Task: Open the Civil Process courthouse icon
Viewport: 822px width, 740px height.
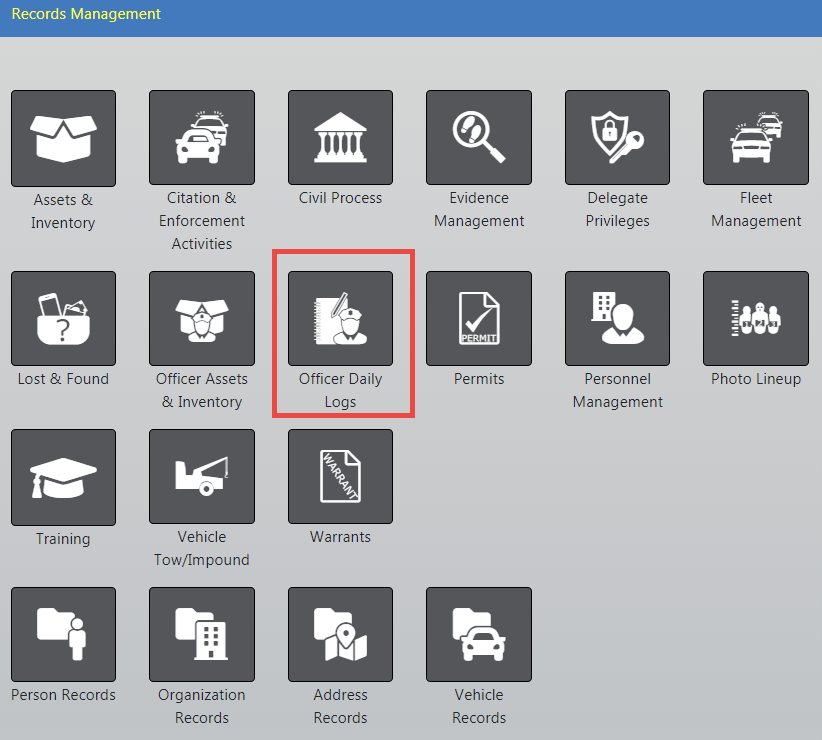Action: point(340,138)
